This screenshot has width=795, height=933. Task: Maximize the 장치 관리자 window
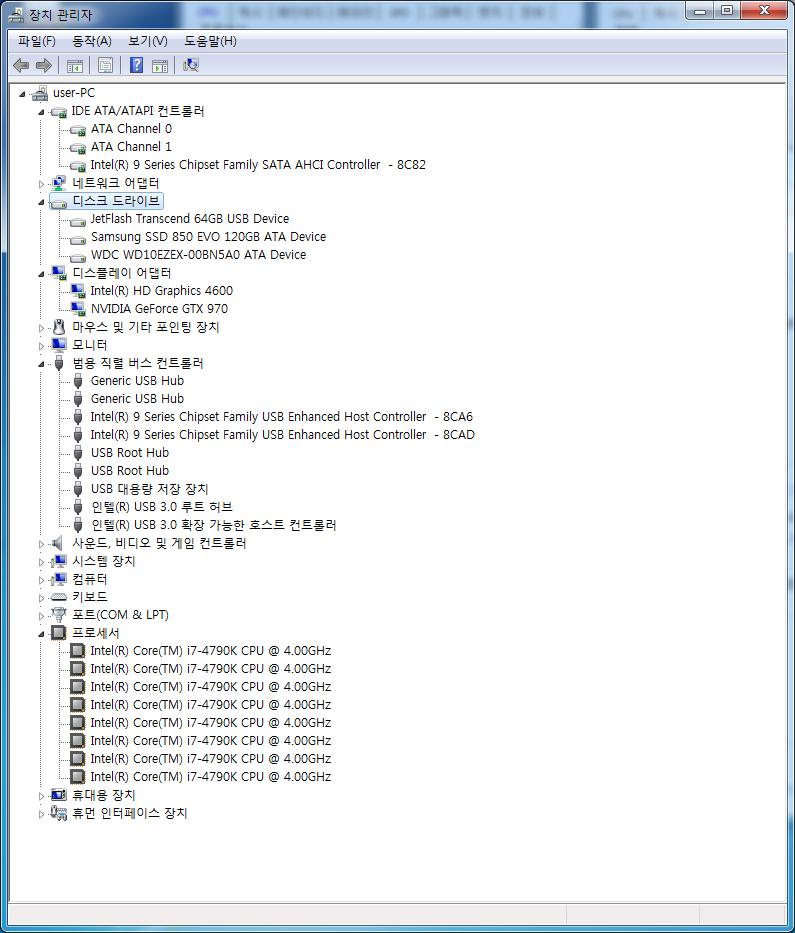tap(727, 10)
